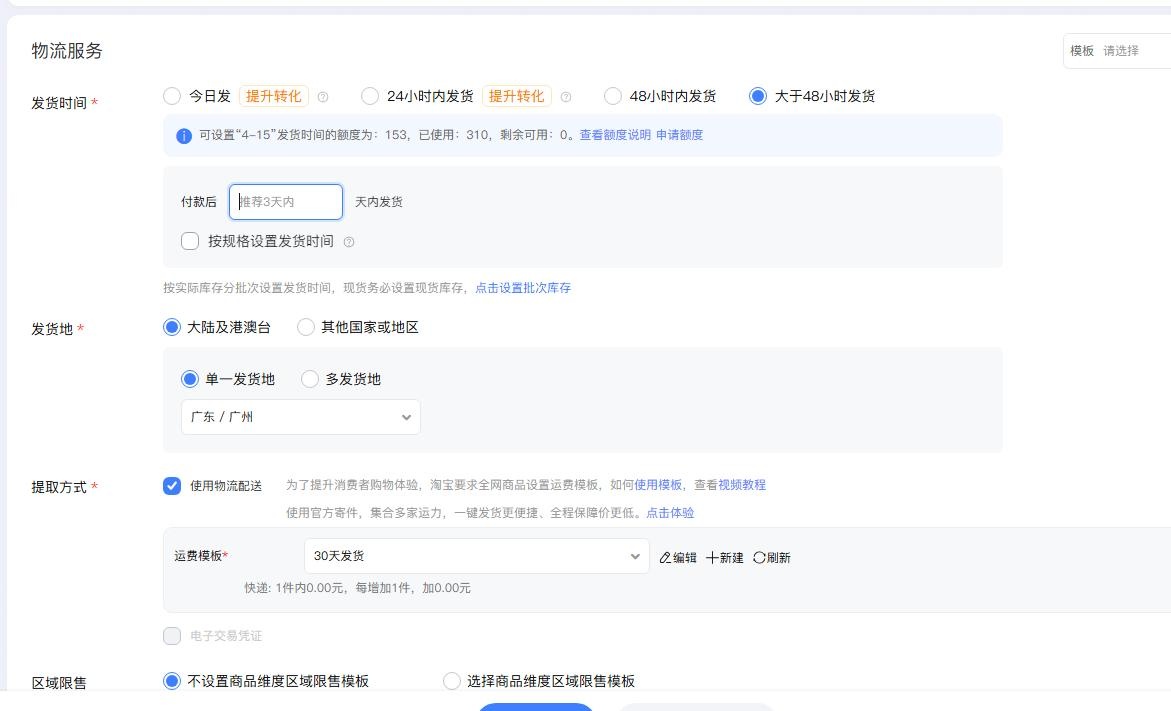Click the 点击设置批次库存 link
1171x711 pixels.
(x=523, y=288)
